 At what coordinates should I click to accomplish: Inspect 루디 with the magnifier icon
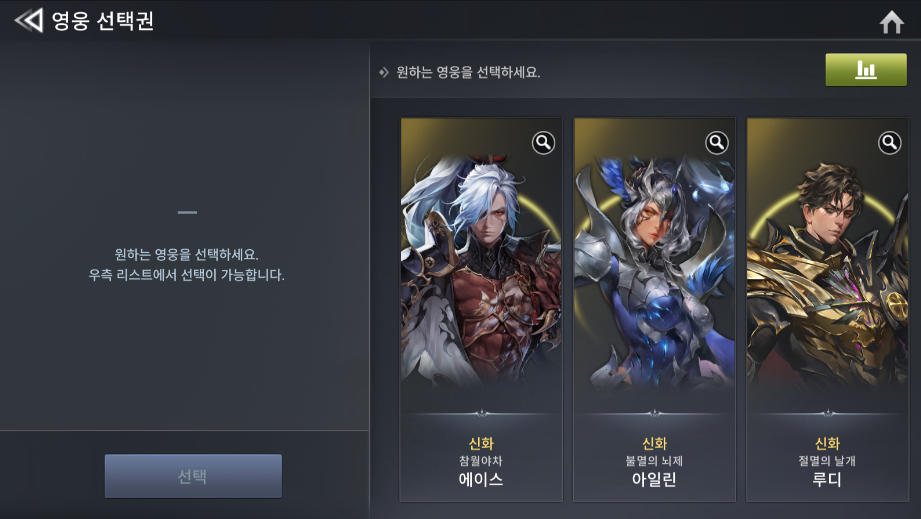coord(889,143)
